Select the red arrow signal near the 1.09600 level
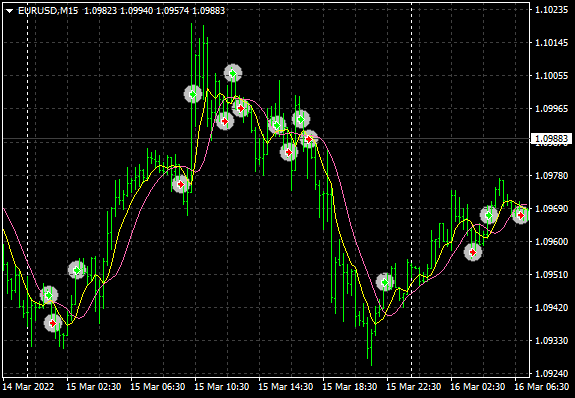 point(473,252)
